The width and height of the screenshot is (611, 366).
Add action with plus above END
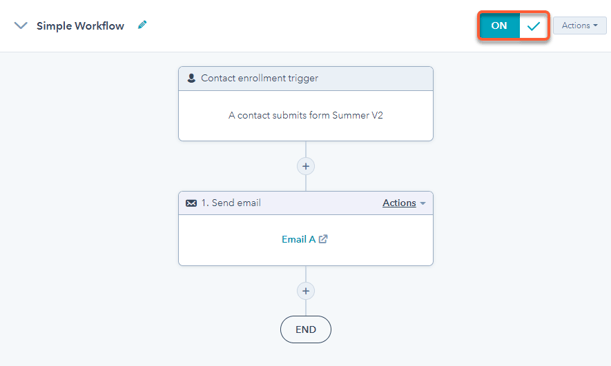306,291
